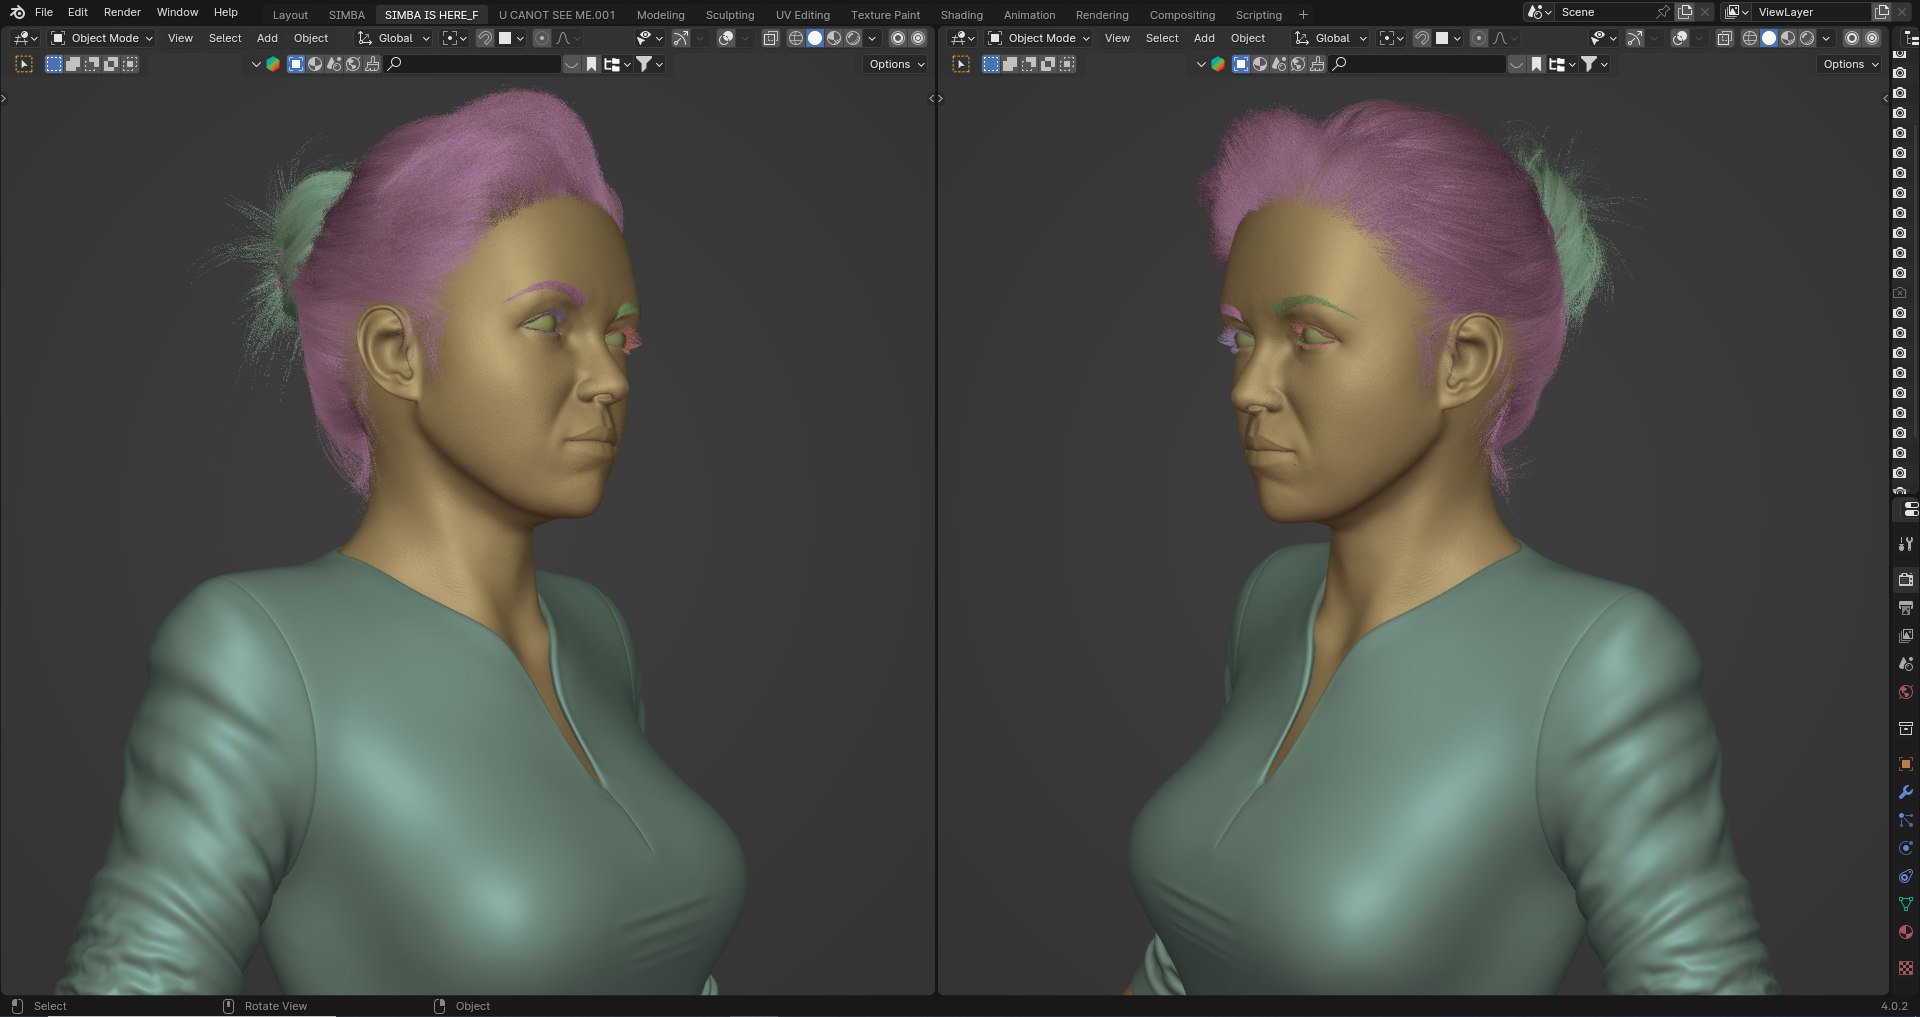Click the ViewLayer name field

1810,12
